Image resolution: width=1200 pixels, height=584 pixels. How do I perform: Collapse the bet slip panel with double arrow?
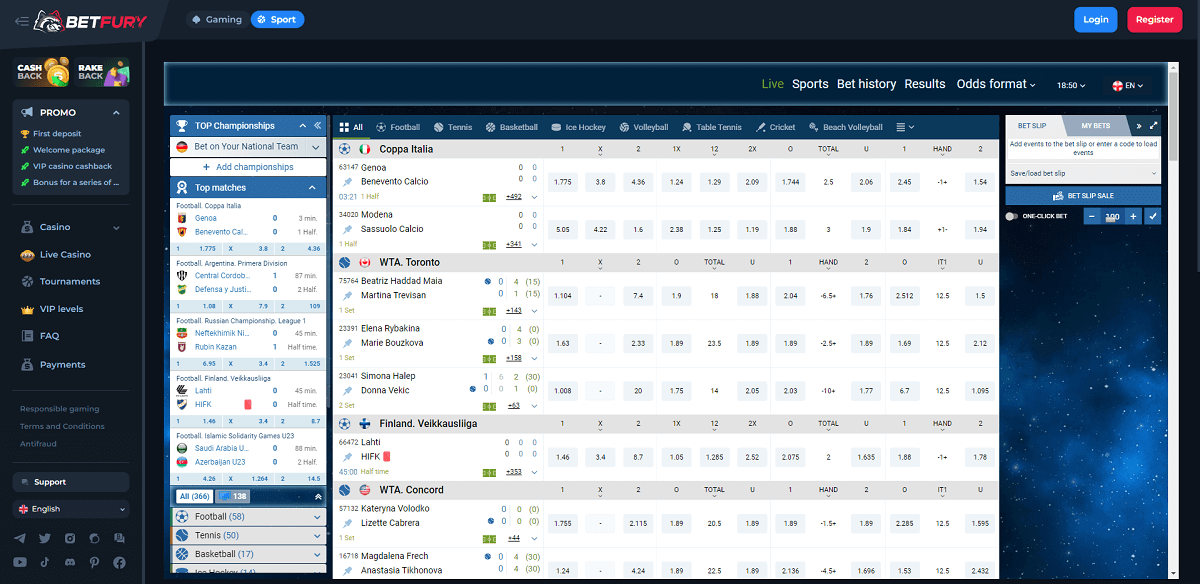point(1138,126)
